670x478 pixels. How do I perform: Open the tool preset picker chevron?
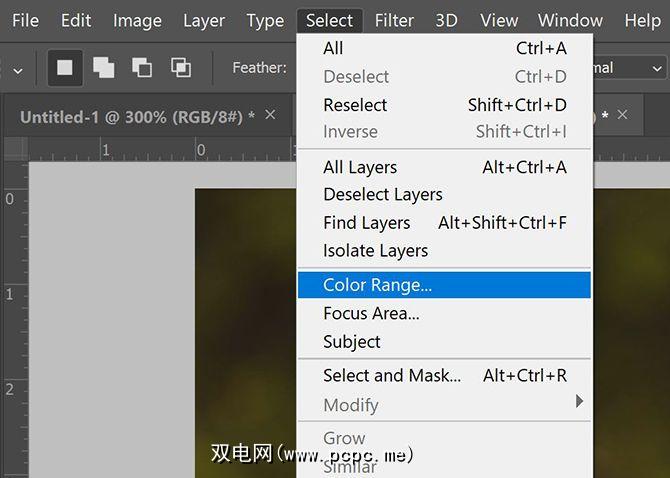tap(18, 69)
